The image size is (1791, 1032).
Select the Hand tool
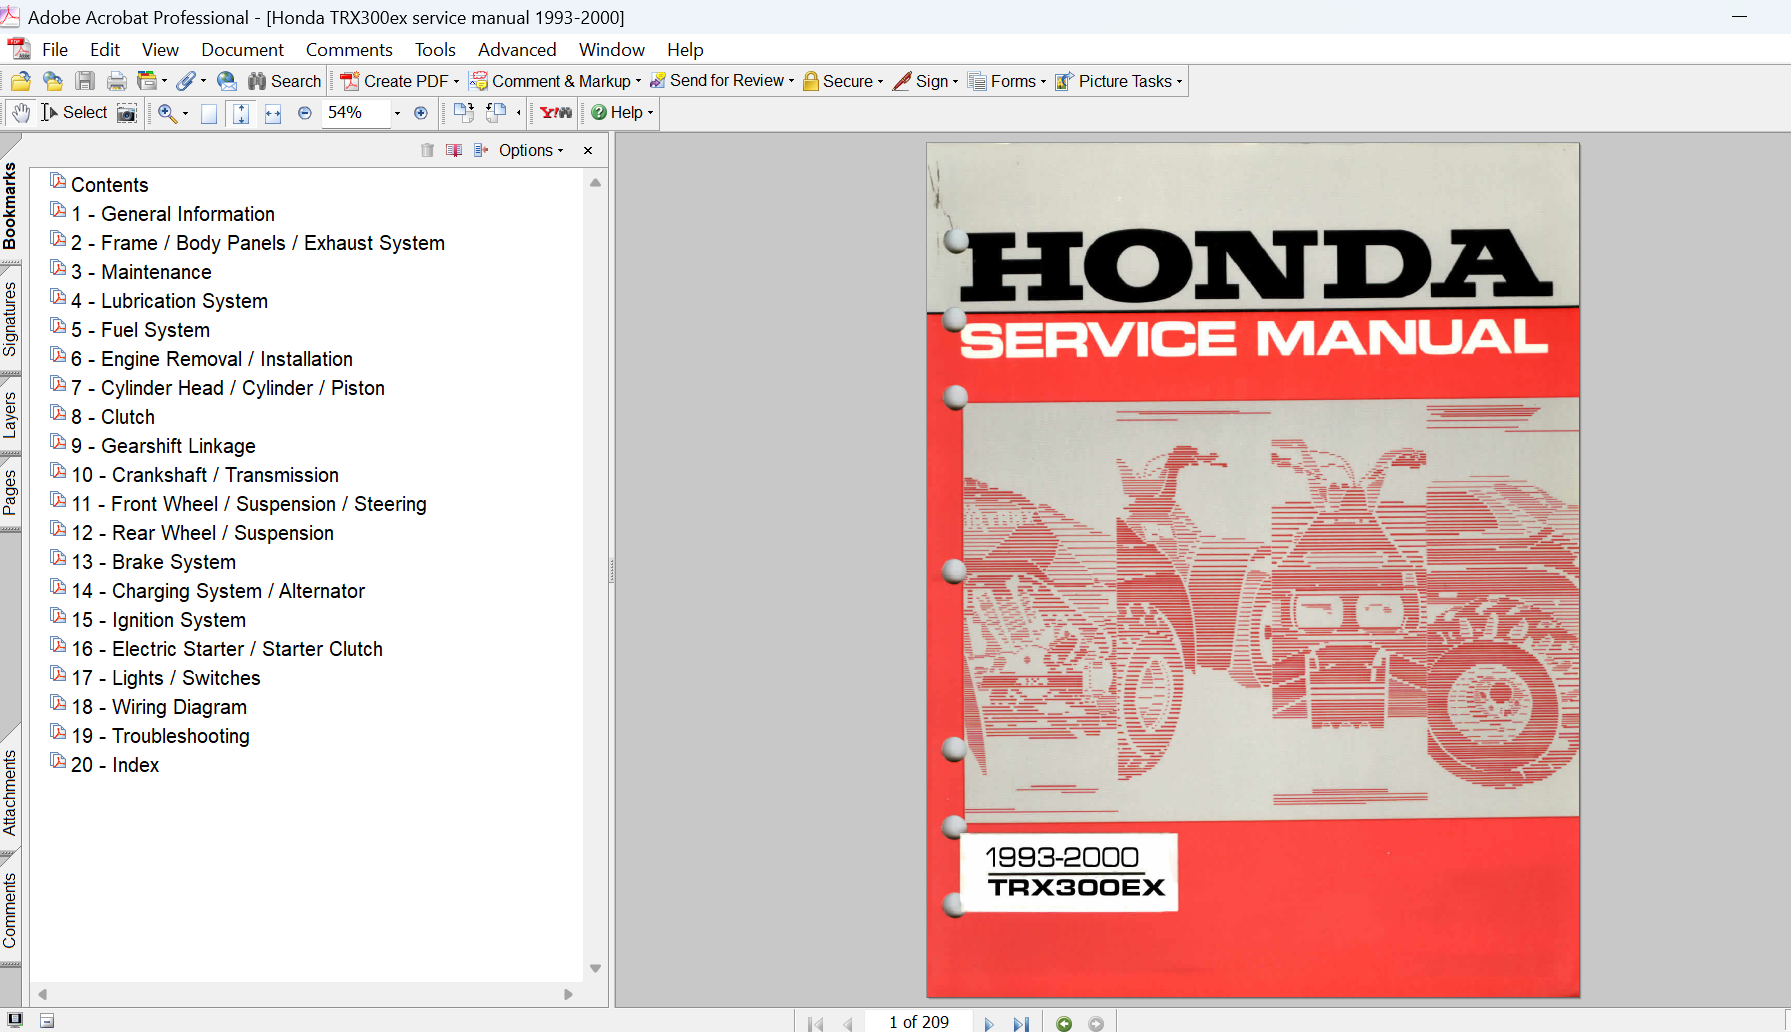click(x=21, y=113)
